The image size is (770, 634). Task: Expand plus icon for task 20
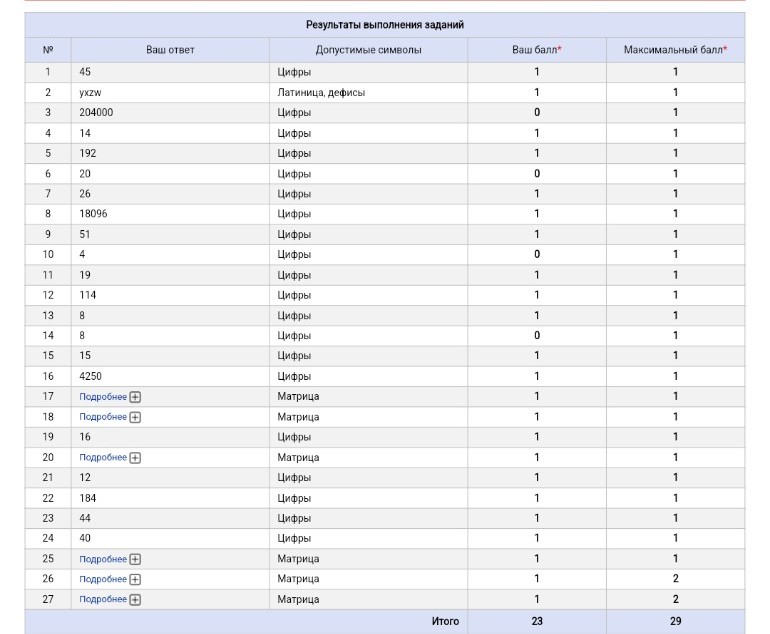(135, 458)
